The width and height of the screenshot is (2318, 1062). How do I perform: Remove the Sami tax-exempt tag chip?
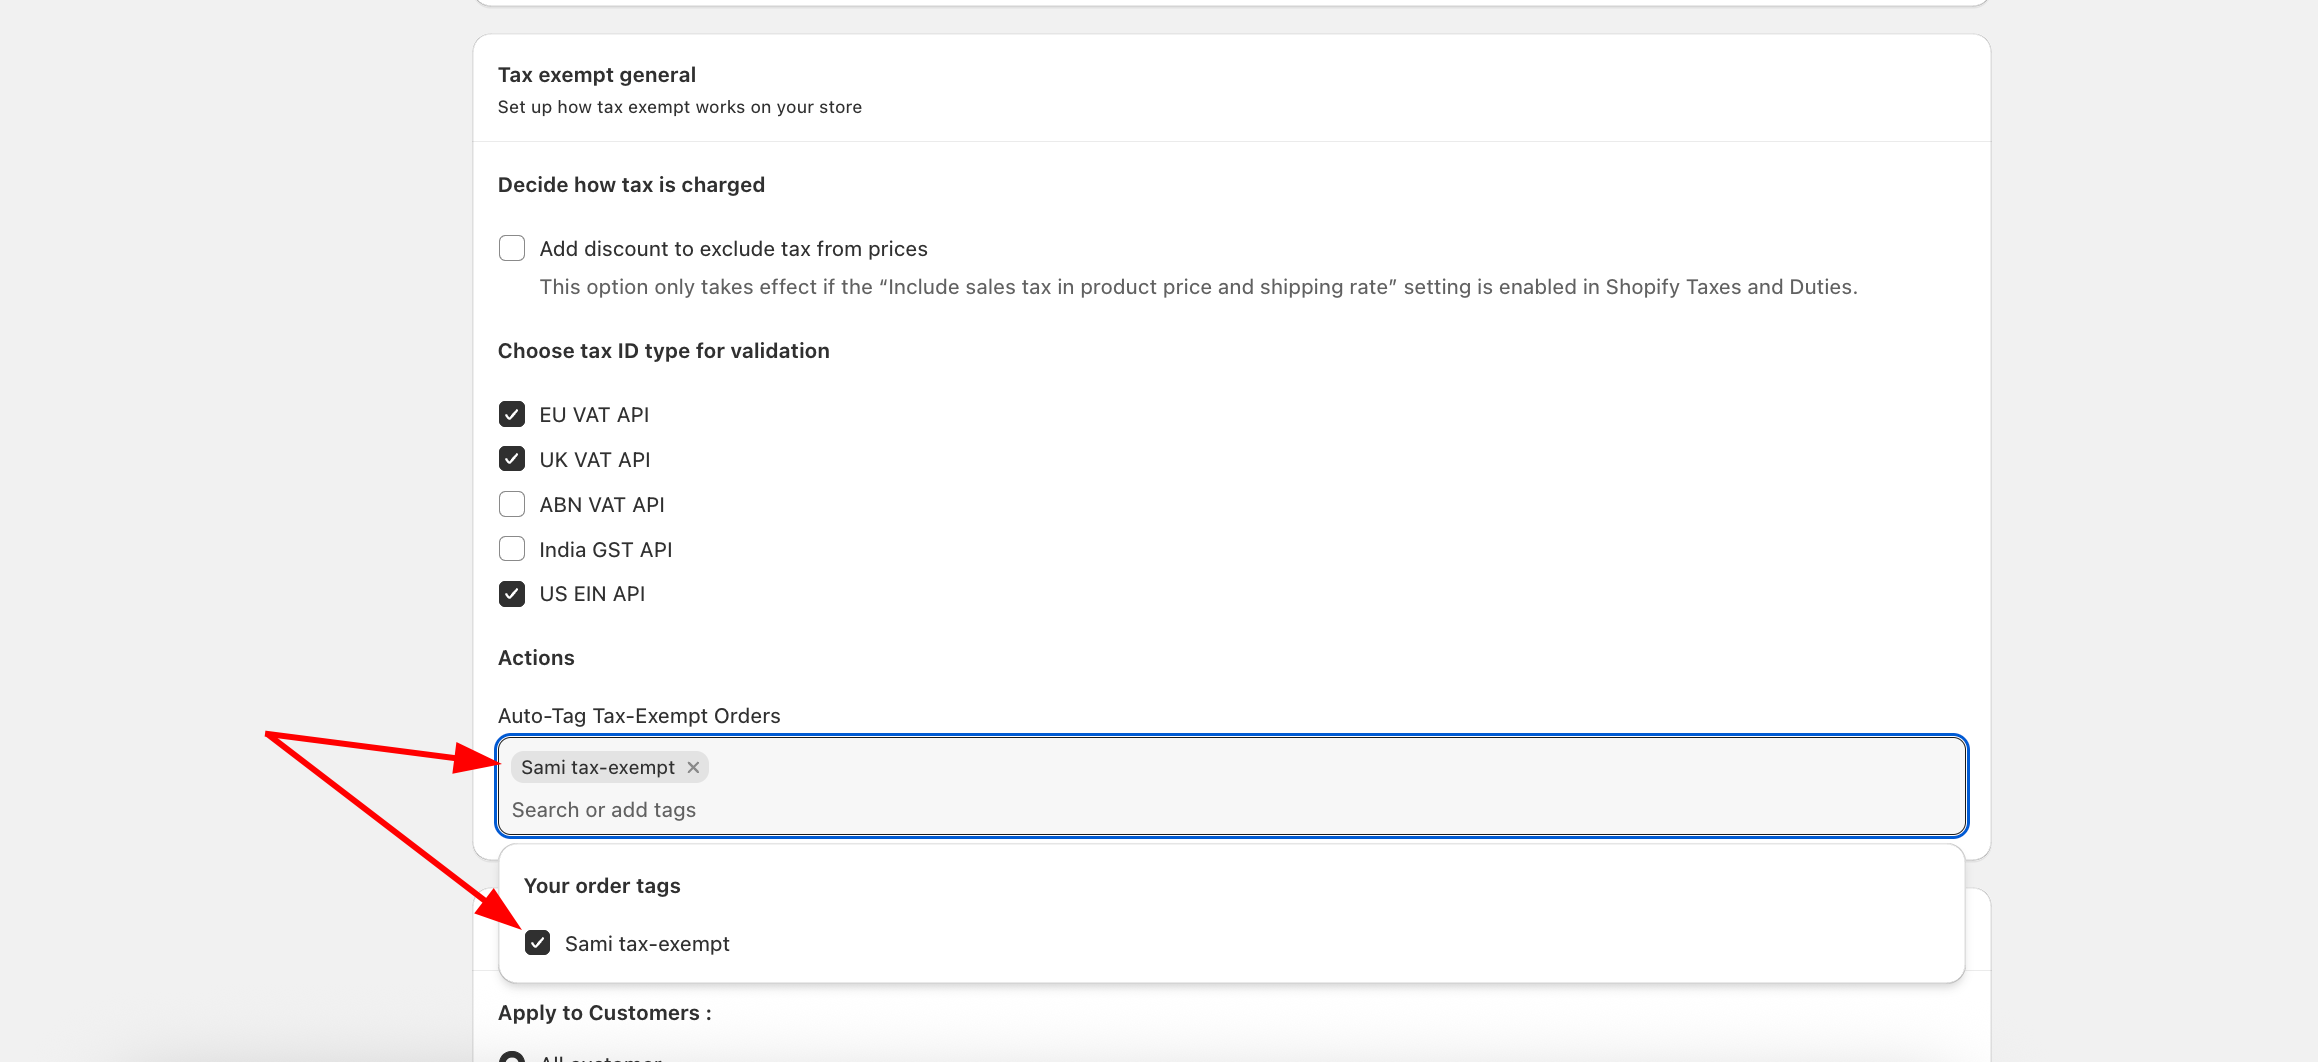[693, 767]
